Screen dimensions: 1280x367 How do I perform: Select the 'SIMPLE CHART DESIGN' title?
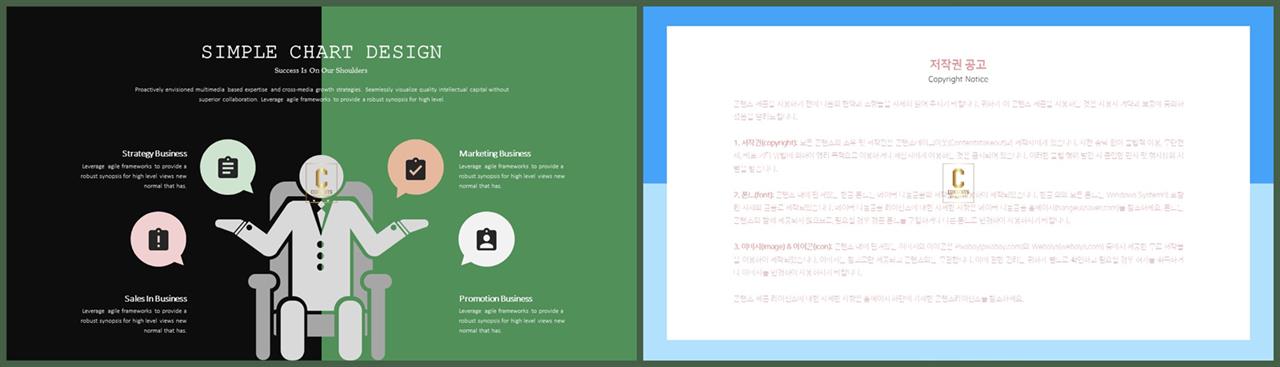tap(321, 52)
